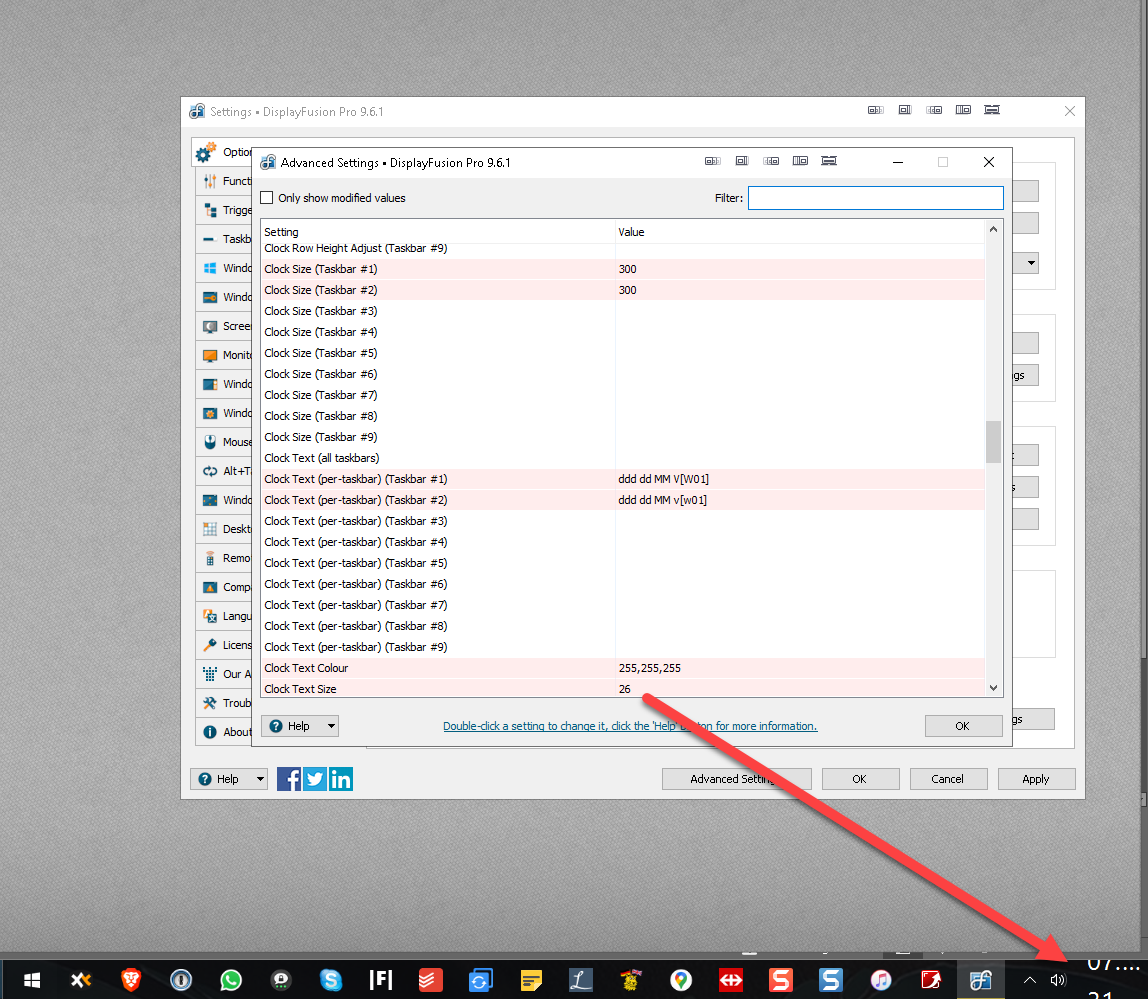
Task: Open Todoist from the taskbar
Action: 431,980
